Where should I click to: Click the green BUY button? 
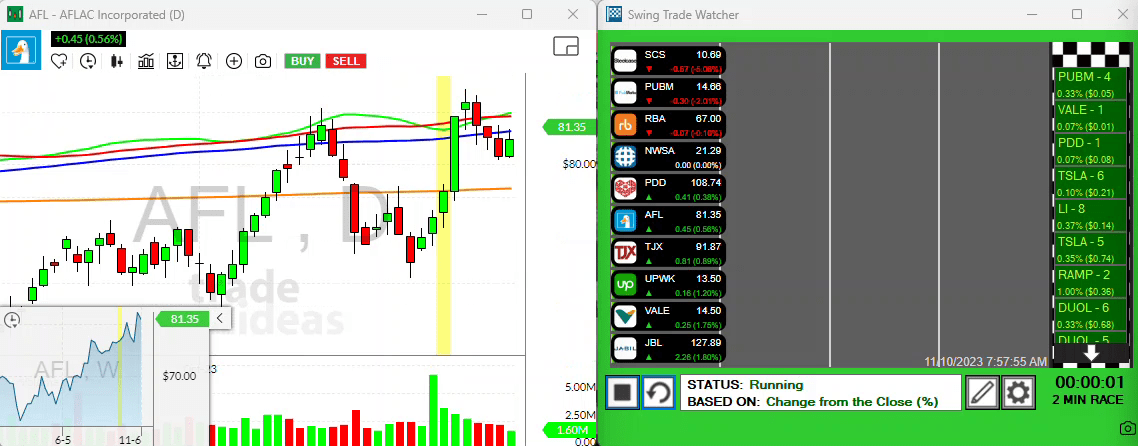click(303, 61)
